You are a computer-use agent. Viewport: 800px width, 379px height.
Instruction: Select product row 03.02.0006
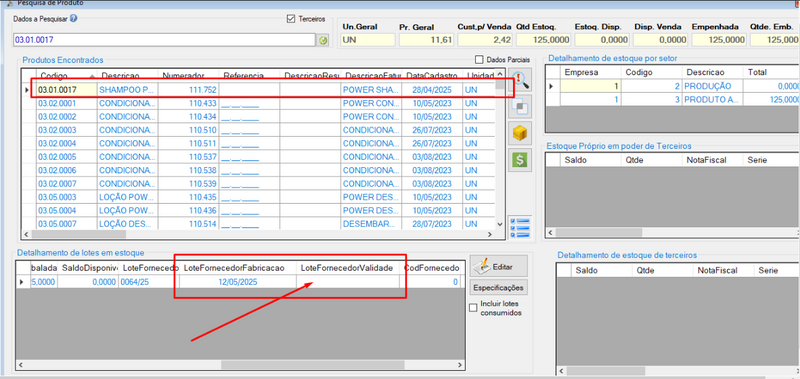click(x=258, y=170)
